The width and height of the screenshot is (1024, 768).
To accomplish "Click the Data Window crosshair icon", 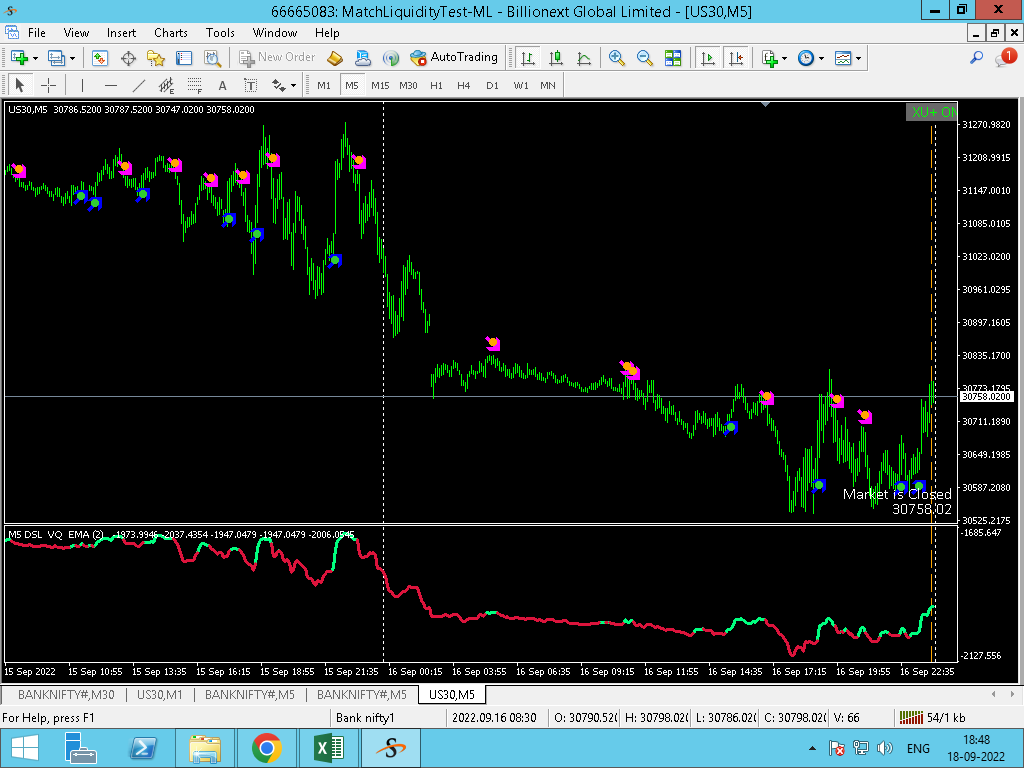I will pyautogui.click(x=128, y=58).
